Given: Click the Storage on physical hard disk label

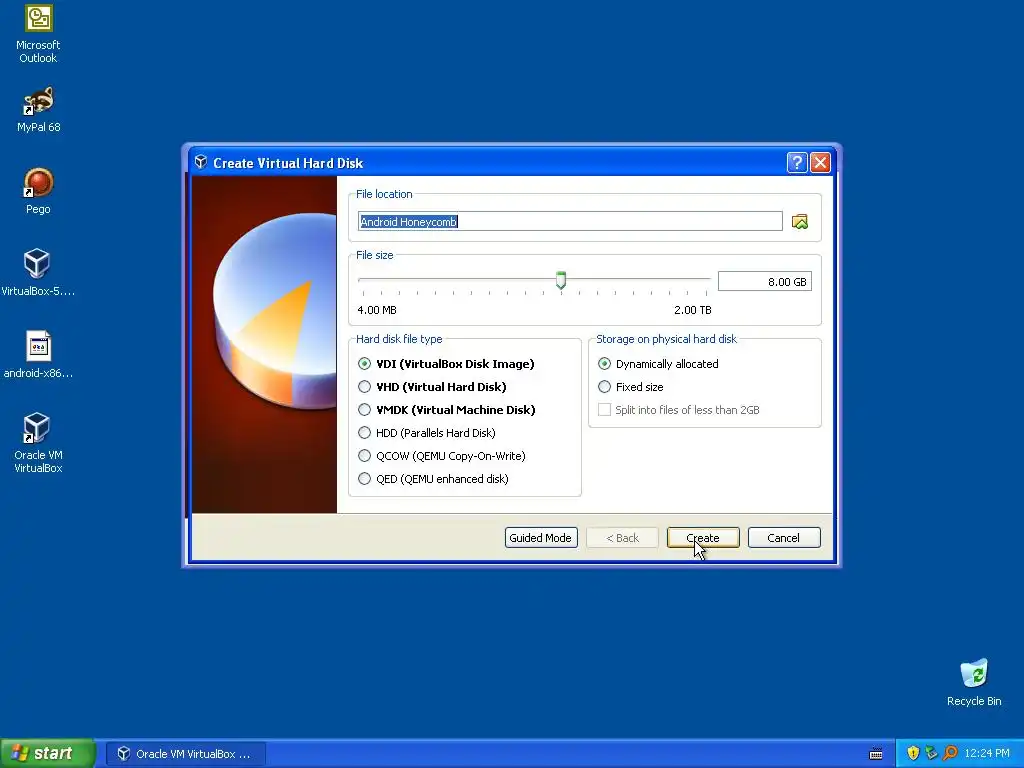Looking at the screenshot, I should click(x=666, y=339).
